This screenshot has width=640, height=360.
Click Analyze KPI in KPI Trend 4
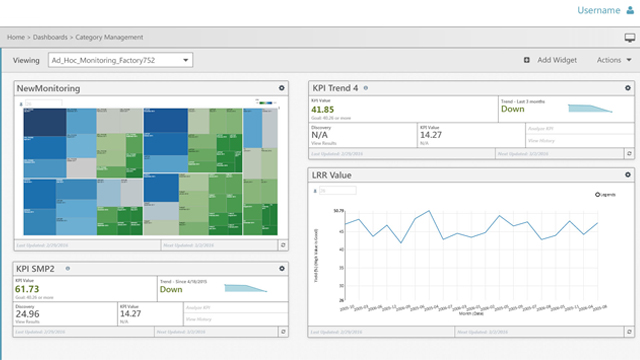click(540, 129)
